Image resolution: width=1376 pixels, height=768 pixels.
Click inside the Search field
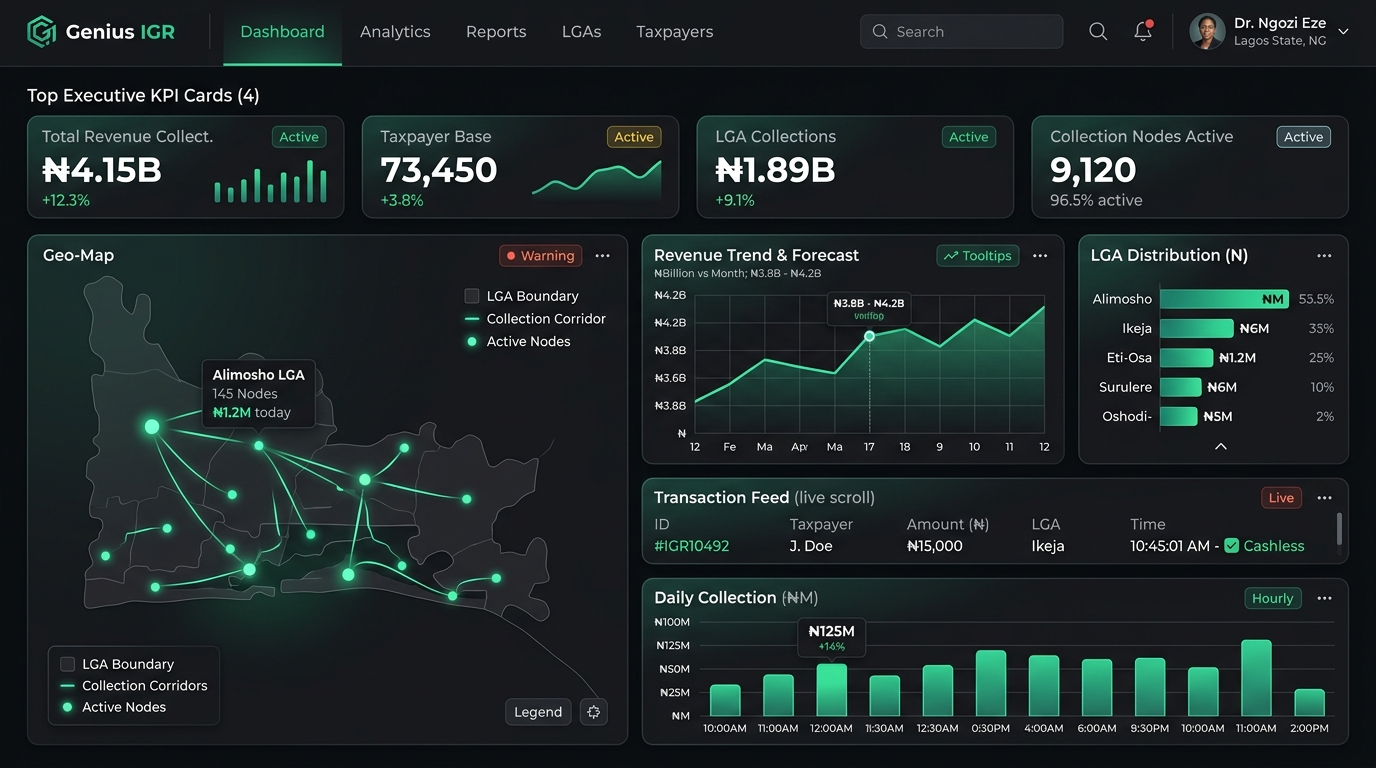click(961, 32)
